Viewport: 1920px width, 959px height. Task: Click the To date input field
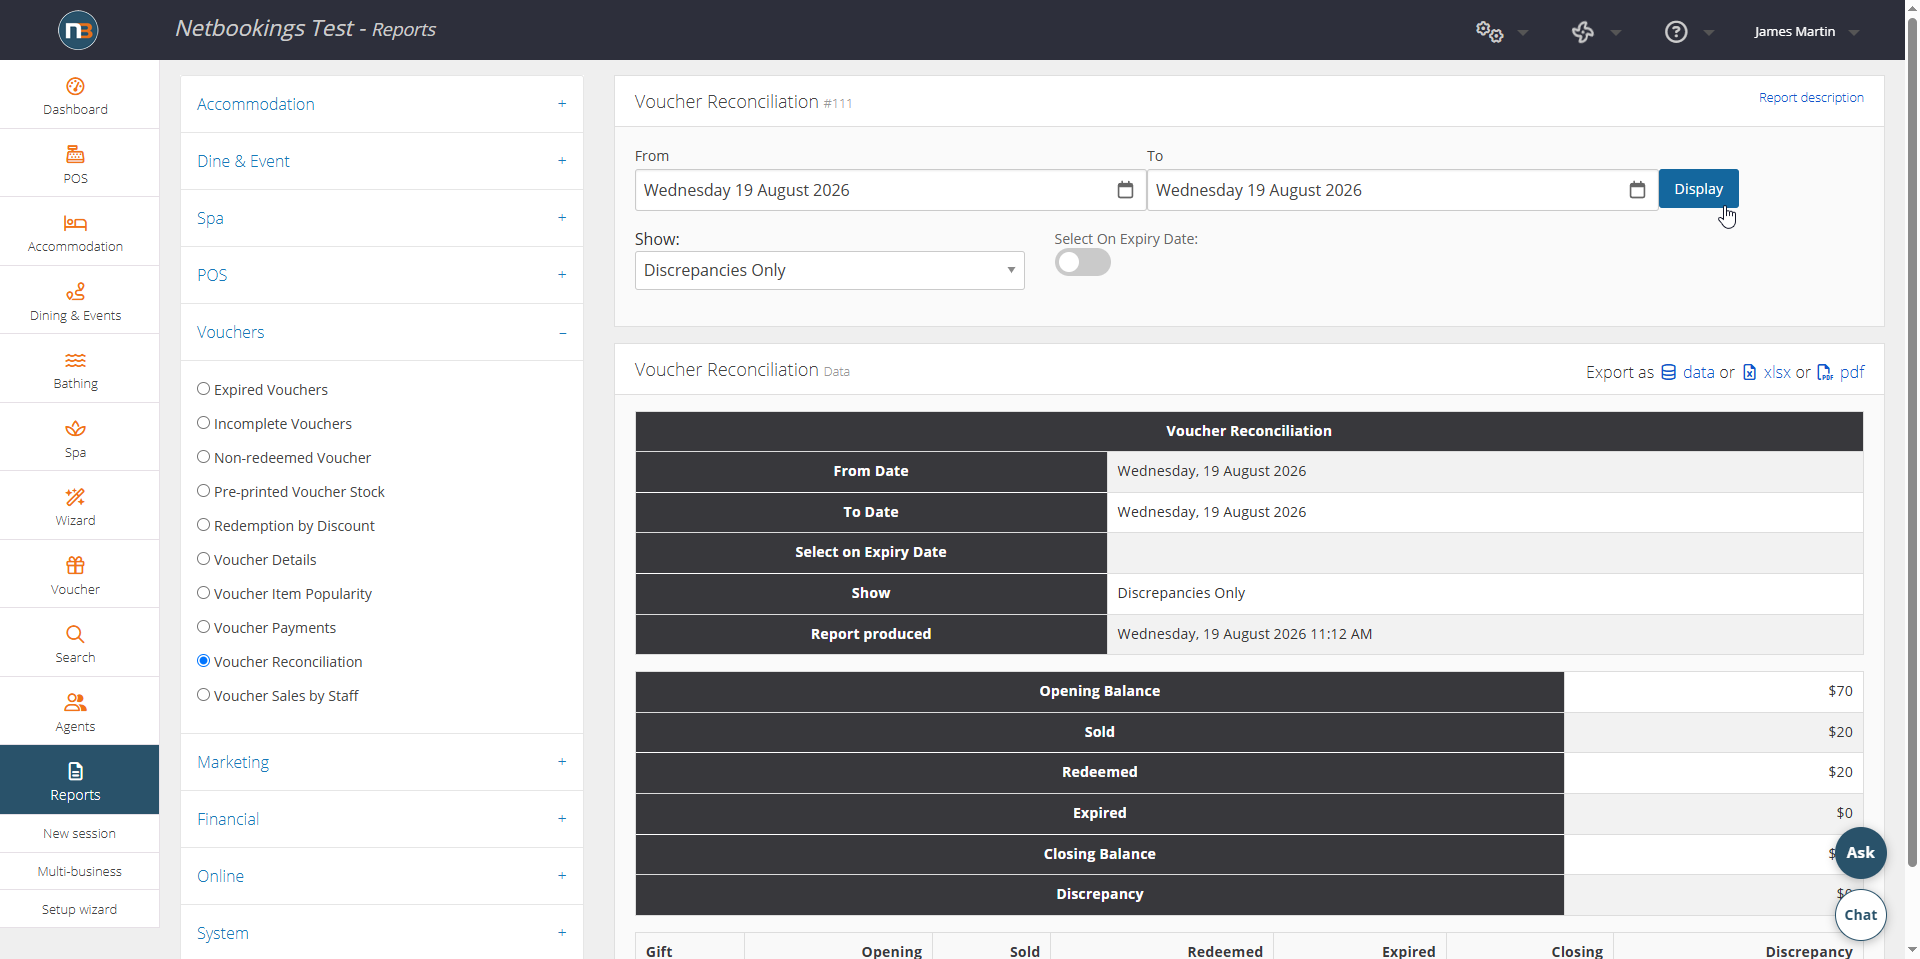(x=1402, y=190)
